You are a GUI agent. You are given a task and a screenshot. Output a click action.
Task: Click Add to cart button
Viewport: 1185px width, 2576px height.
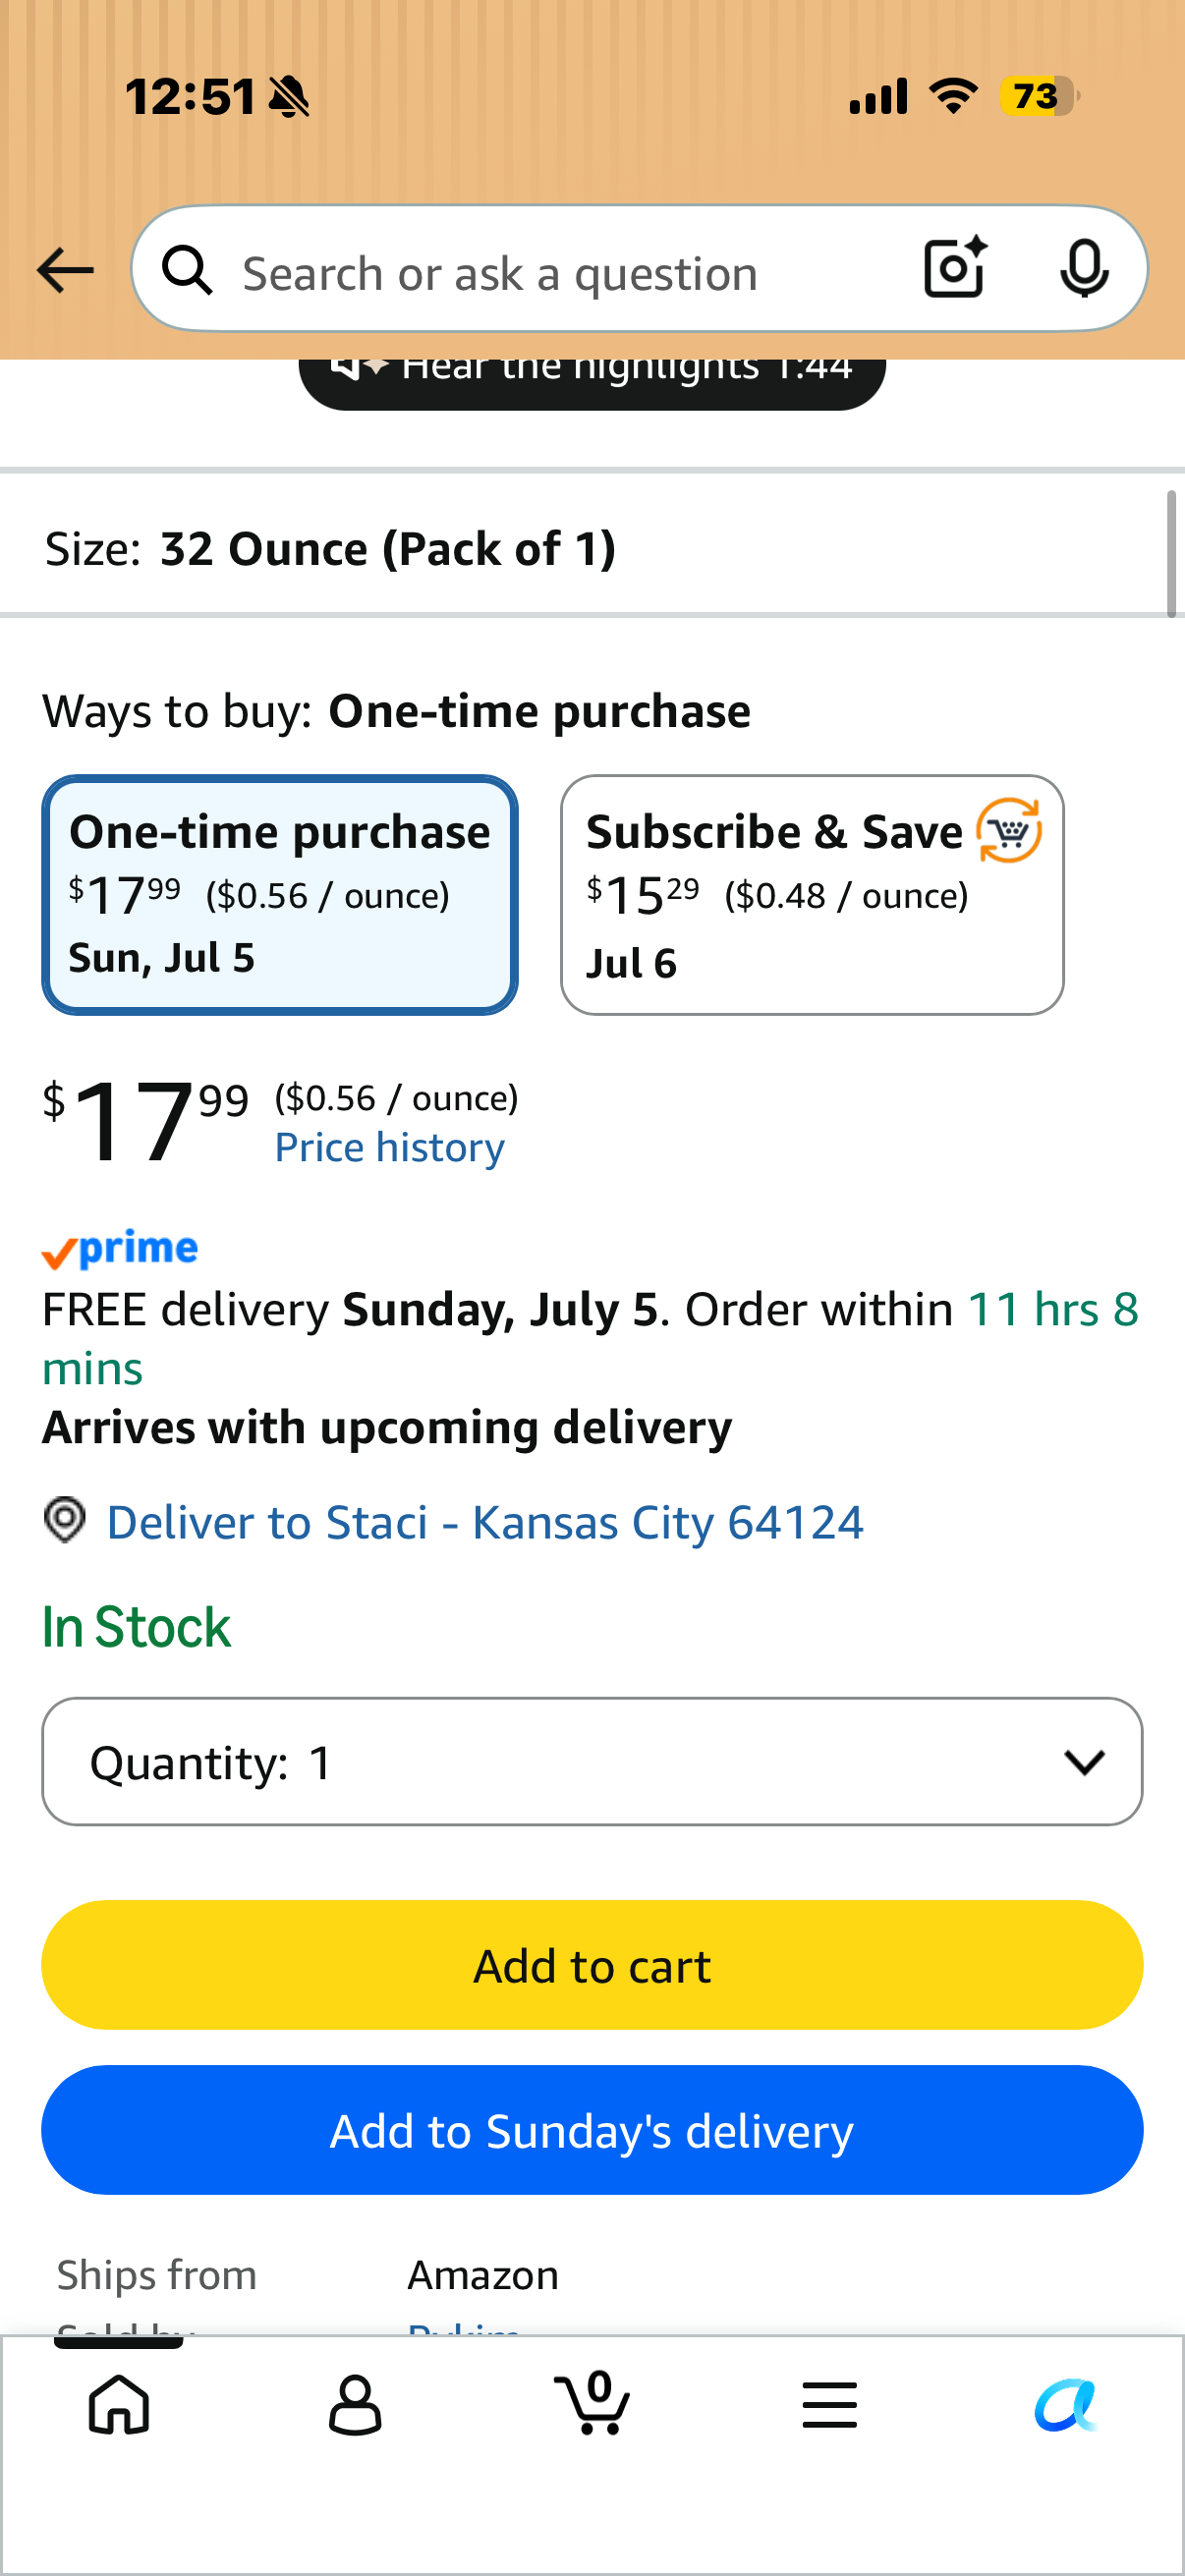point(592,1965)
